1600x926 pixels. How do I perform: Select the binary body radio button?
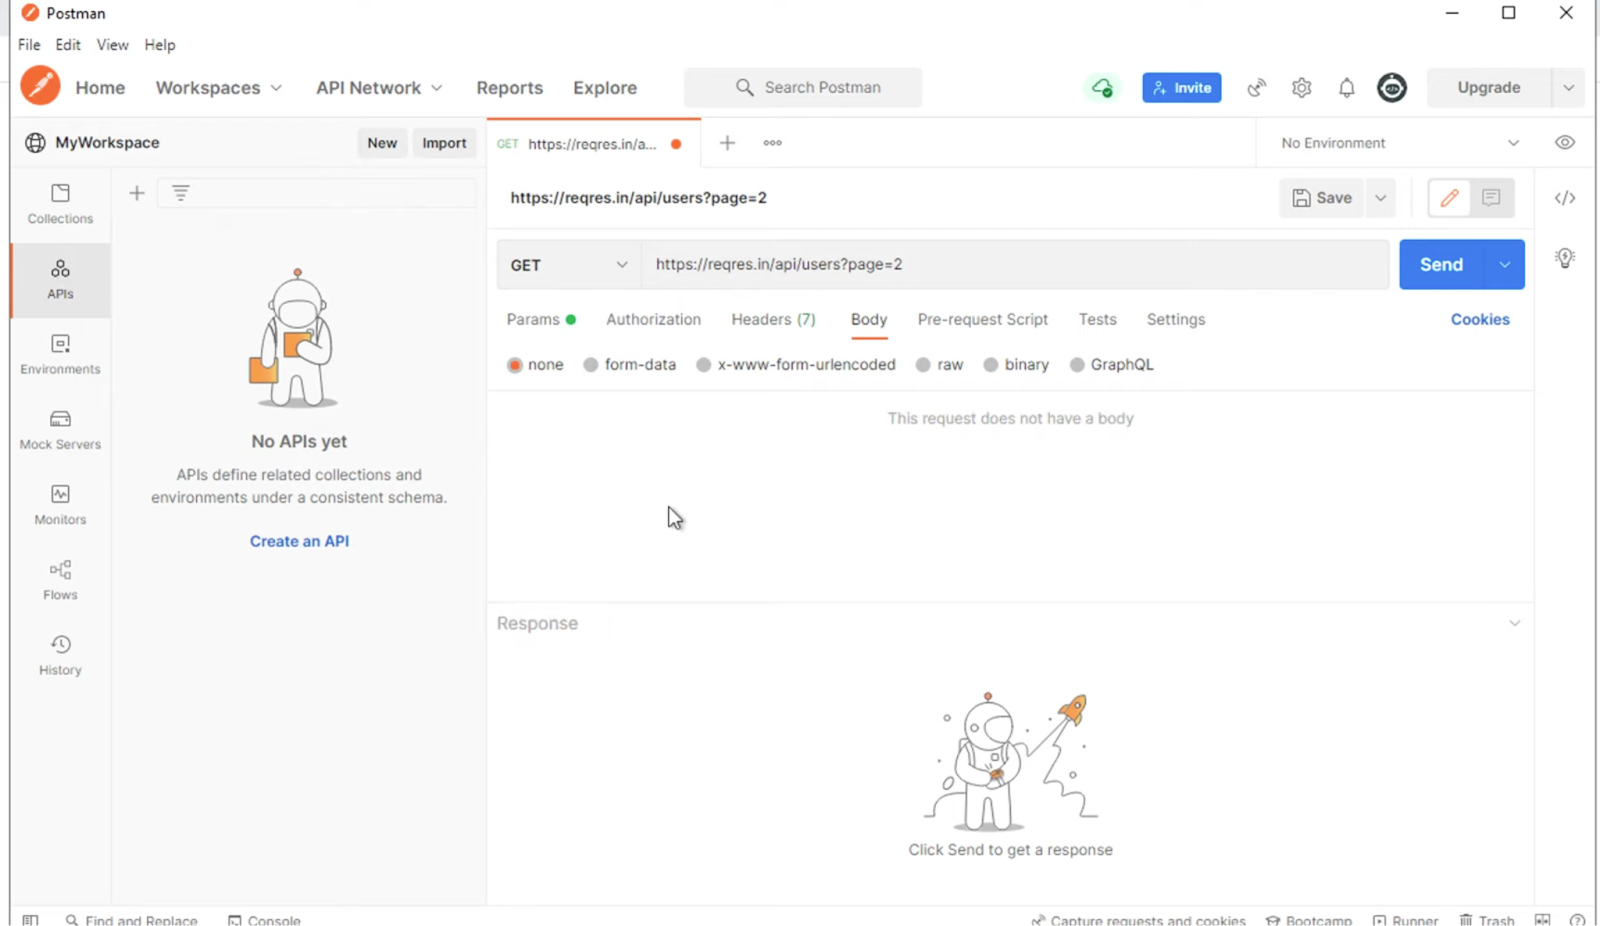pyautogui.click(x=991, y=365)
